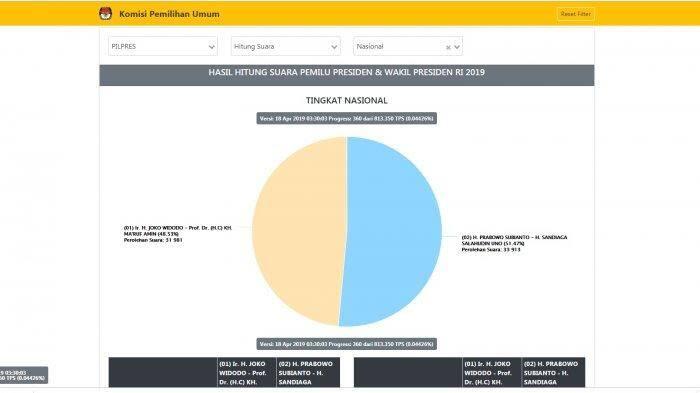
Task: Click the KPU garuda logo icon
Action: (x=105, y=14)
